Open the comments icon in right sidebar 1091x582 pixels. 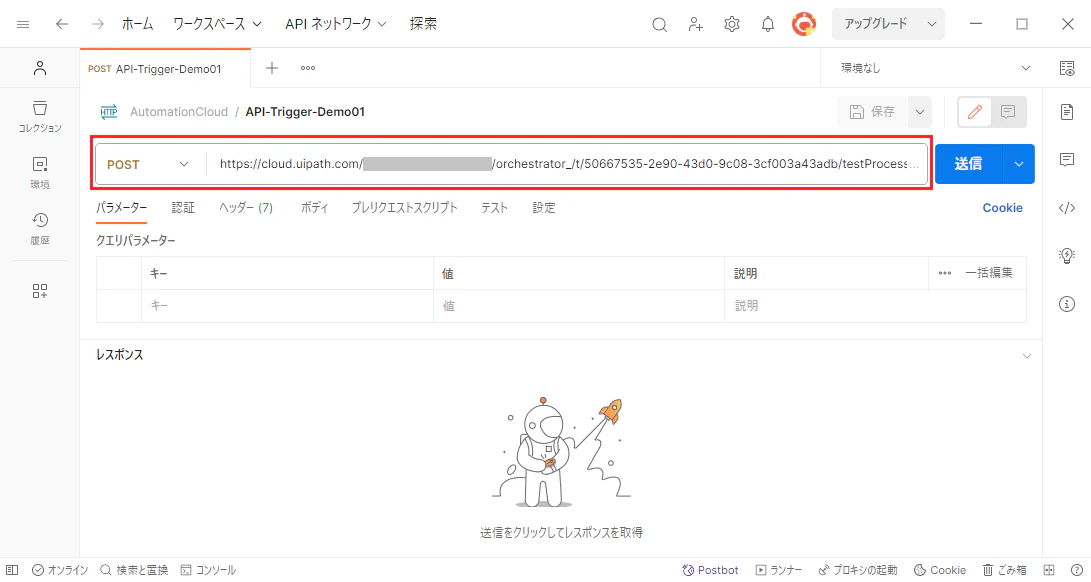click(1067, 160)
